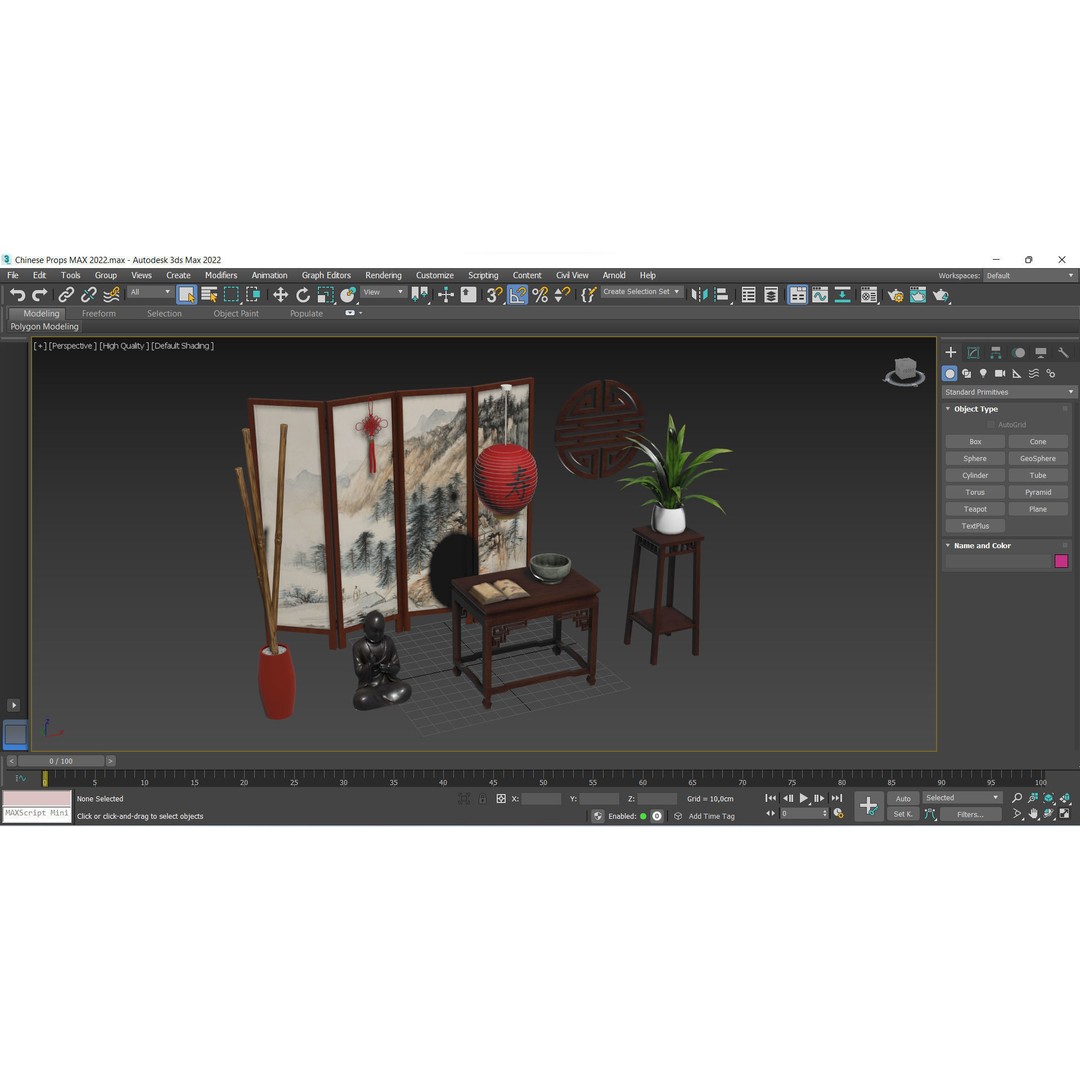Image resolution: width=1080 pixels, height=1080 pixels.
Task: Open the View reference coordinate dropdown
Action: tap(383, 292)
